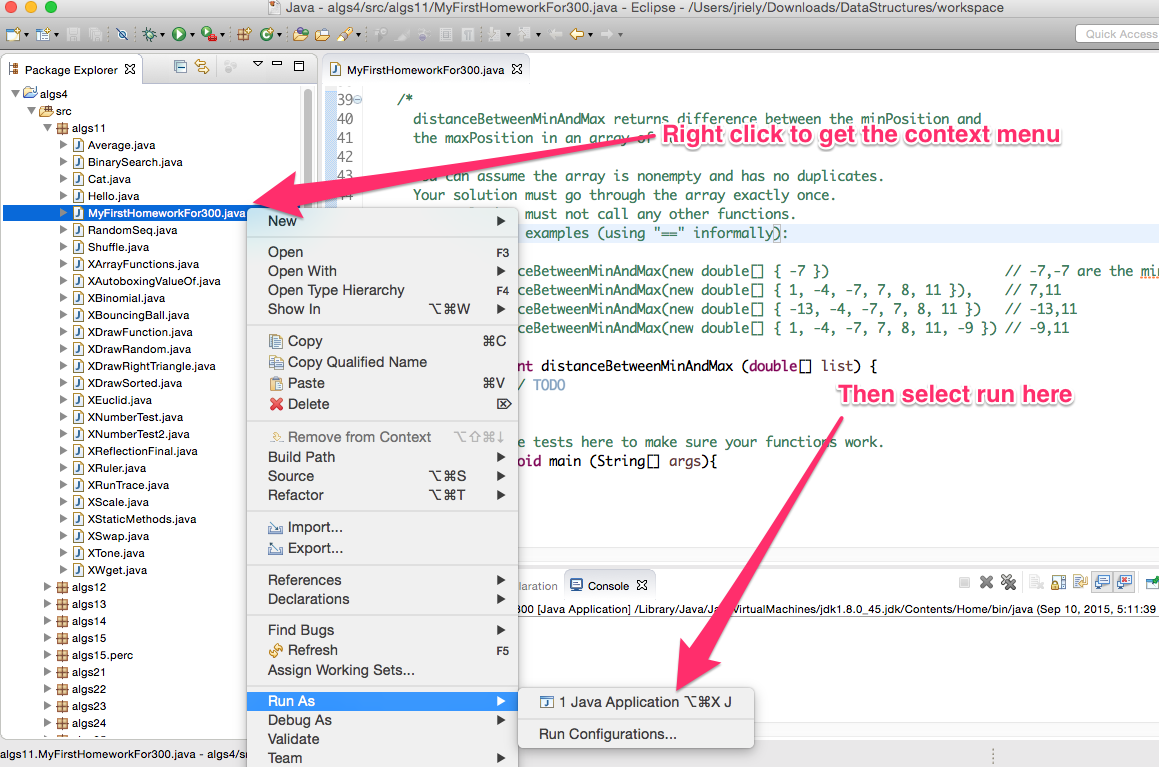Viewport: 1159px width, 767px height.
Task: Pin the Console view
Action: click(x=1151, y=583)
